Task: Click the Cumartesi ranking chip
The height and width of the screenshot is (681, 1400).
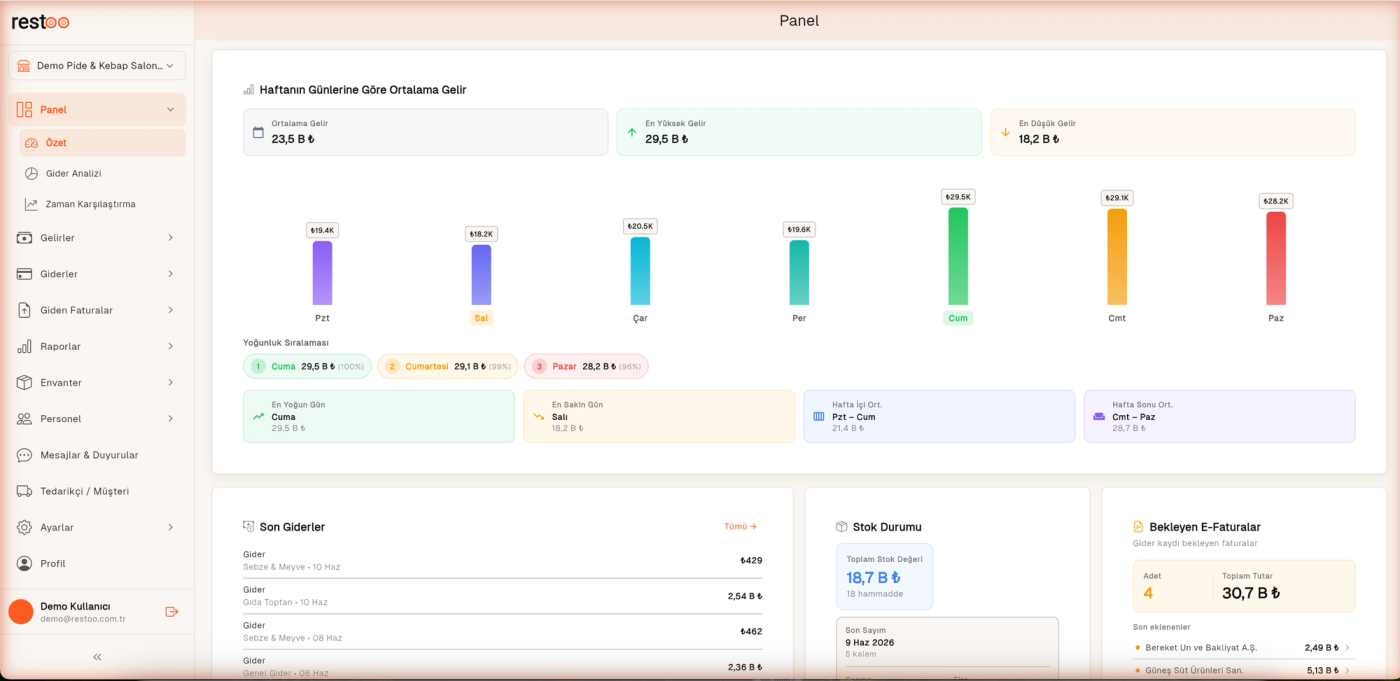Action: 447,366
